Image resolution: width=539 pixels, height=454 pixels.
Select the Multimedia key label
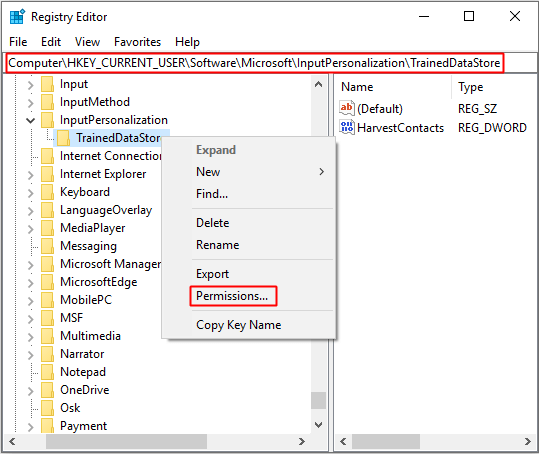(90, 336)
